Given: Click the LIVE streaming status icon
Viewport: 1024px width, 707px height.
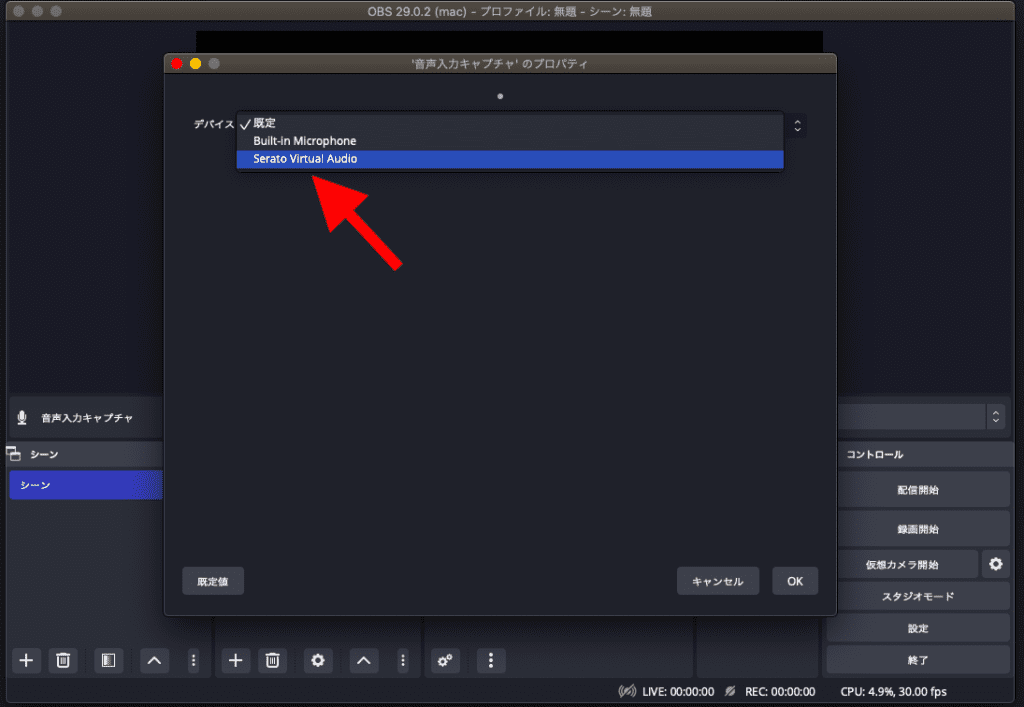Looking at the screenshot, I should click(627, 691).
